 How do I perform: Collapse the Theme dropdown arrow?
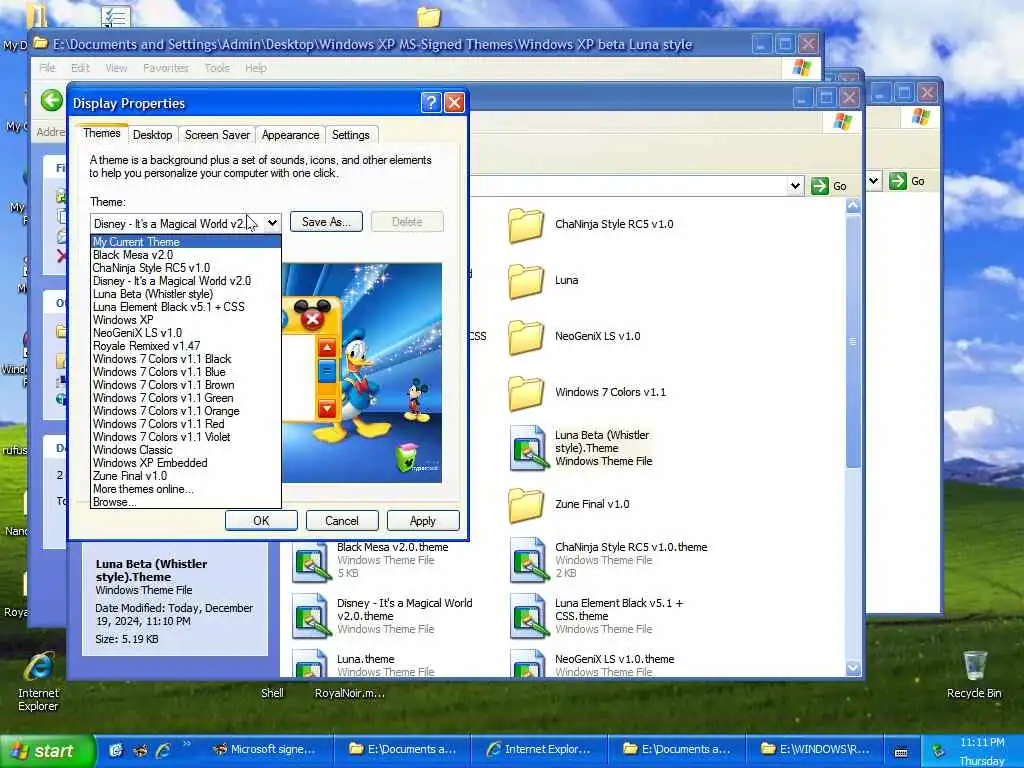pos(272,223)
